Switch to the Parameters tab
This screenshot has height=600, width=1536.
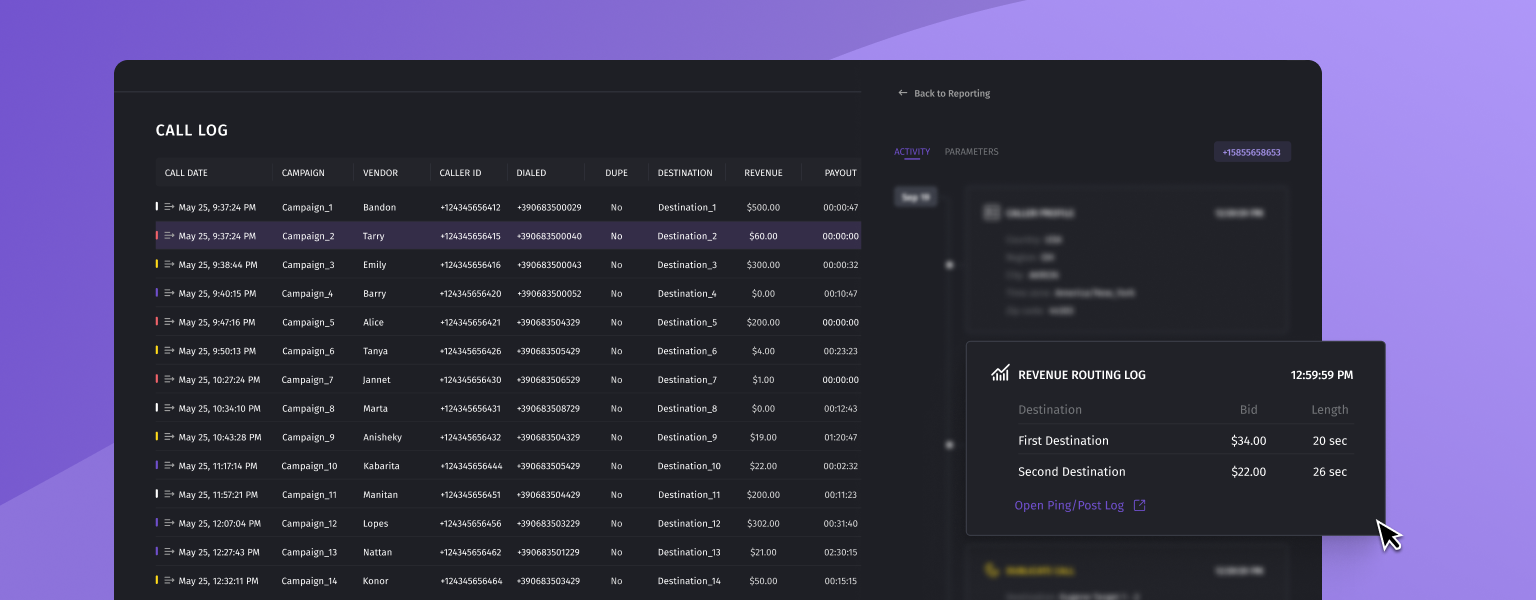pyautogui.click(x=971, y=152)
